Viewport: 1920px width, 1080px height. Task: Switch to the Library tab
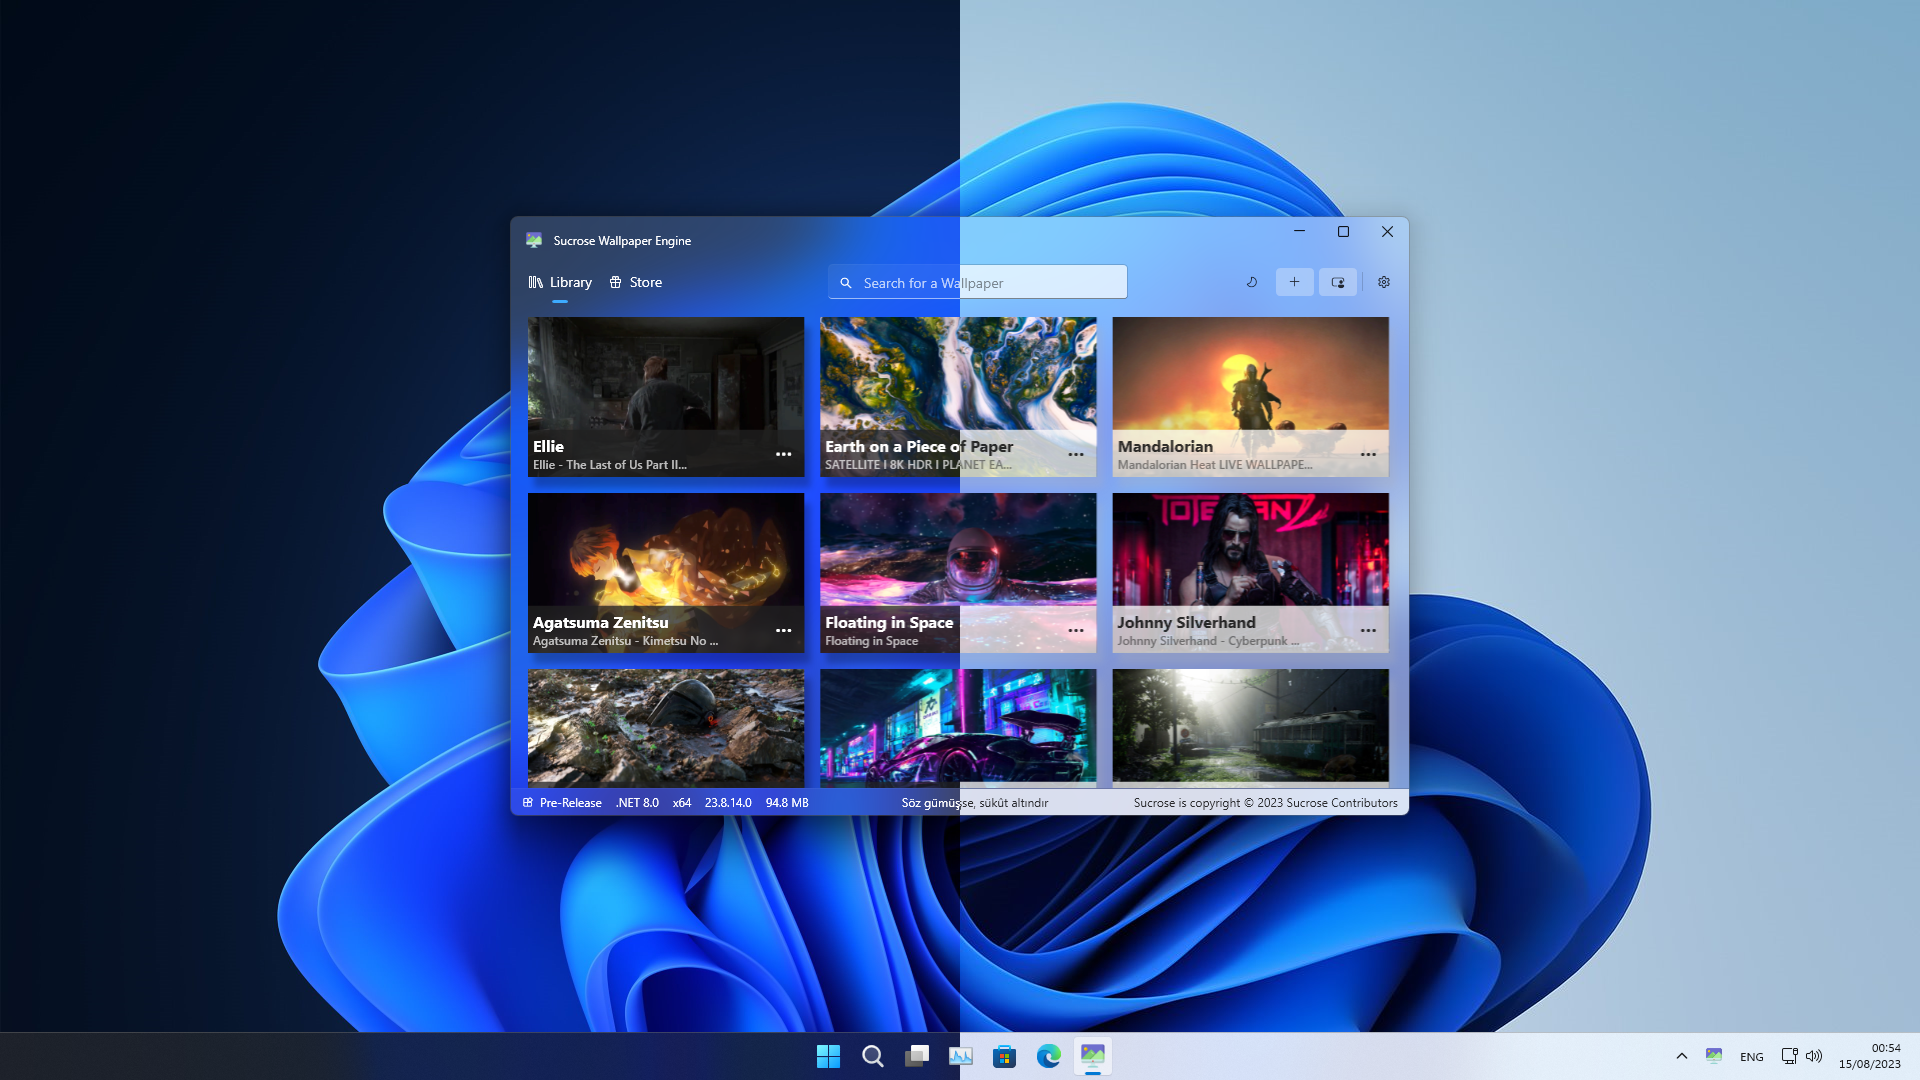pyautogui.click(x=560, y=282)
